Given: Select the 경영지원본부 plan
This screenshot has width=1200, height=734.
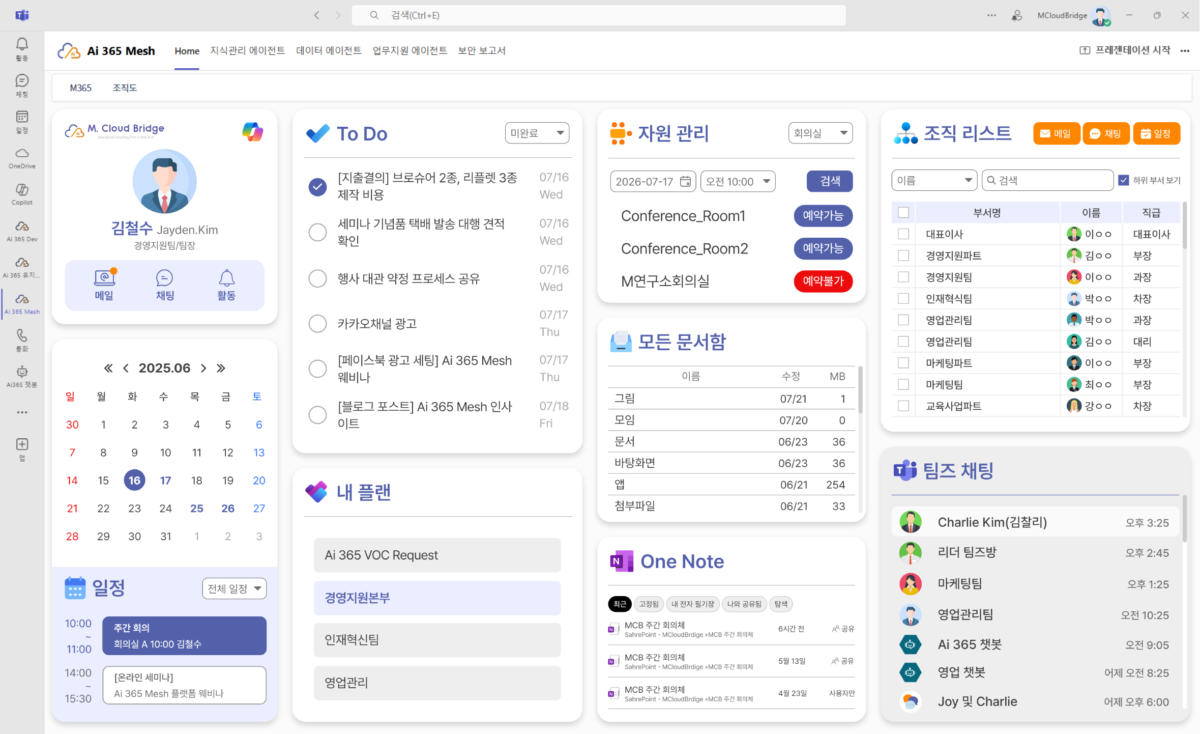Looking at the screenshot, I should coord(437,598).
